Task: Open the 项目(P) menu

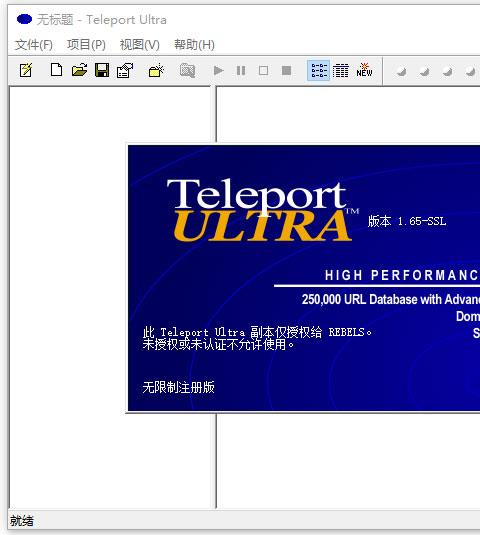Action: coord(86,45)
